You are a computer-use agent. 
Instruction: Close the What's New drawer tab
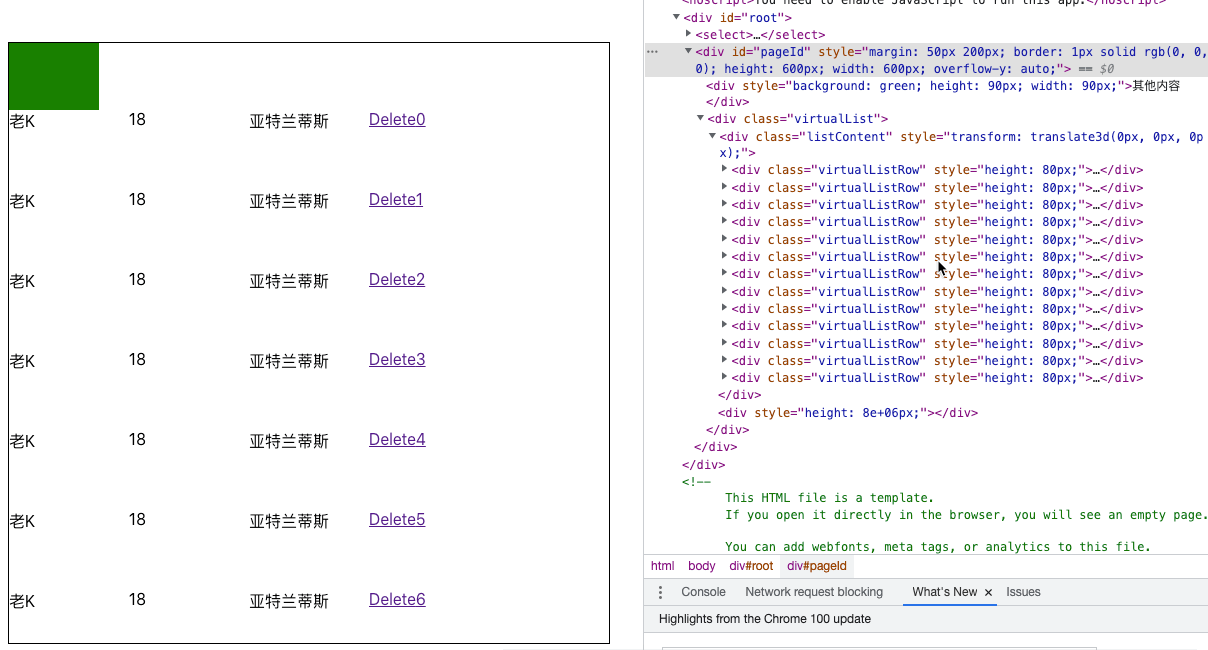989,593
